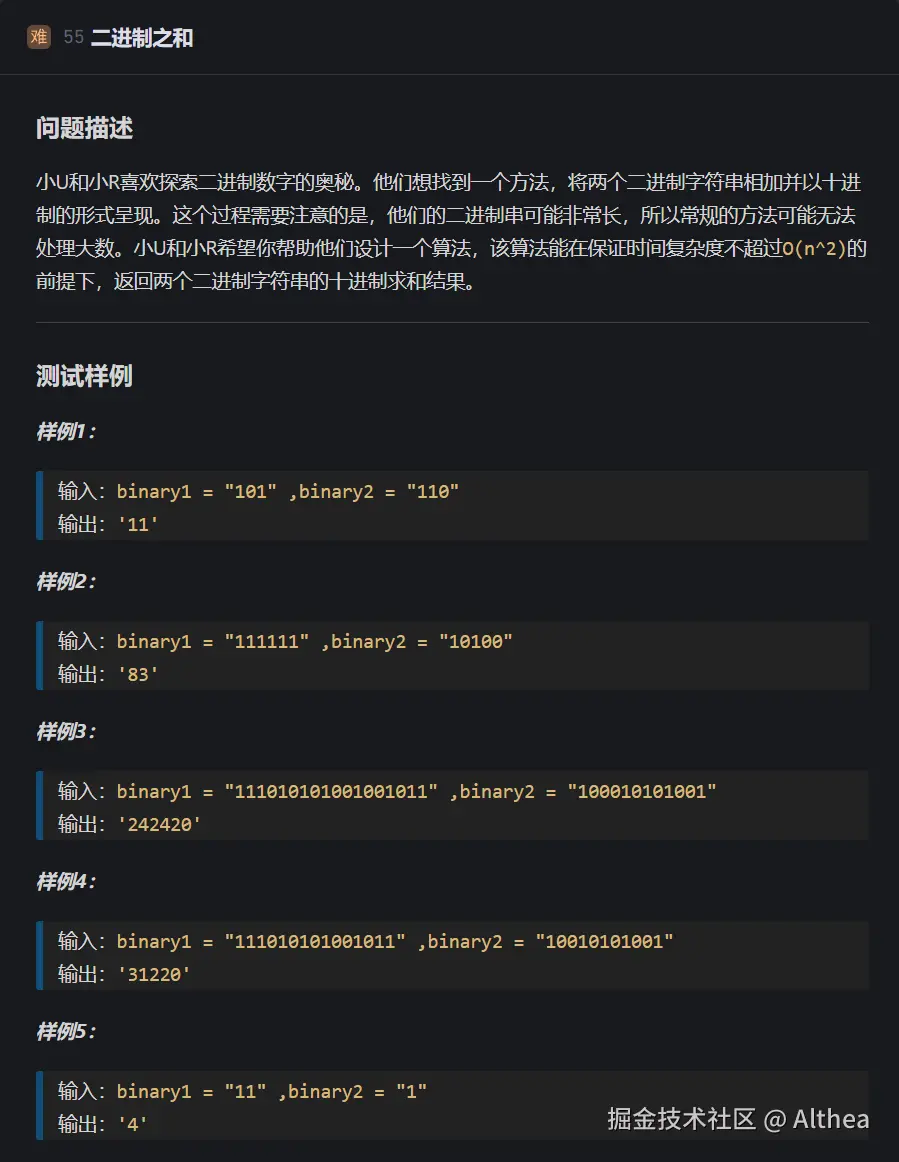Viewport: 899px width, 1162px height.
Task: Click the 掘金技术社区 watermark text
Action: pos(681,1118)
